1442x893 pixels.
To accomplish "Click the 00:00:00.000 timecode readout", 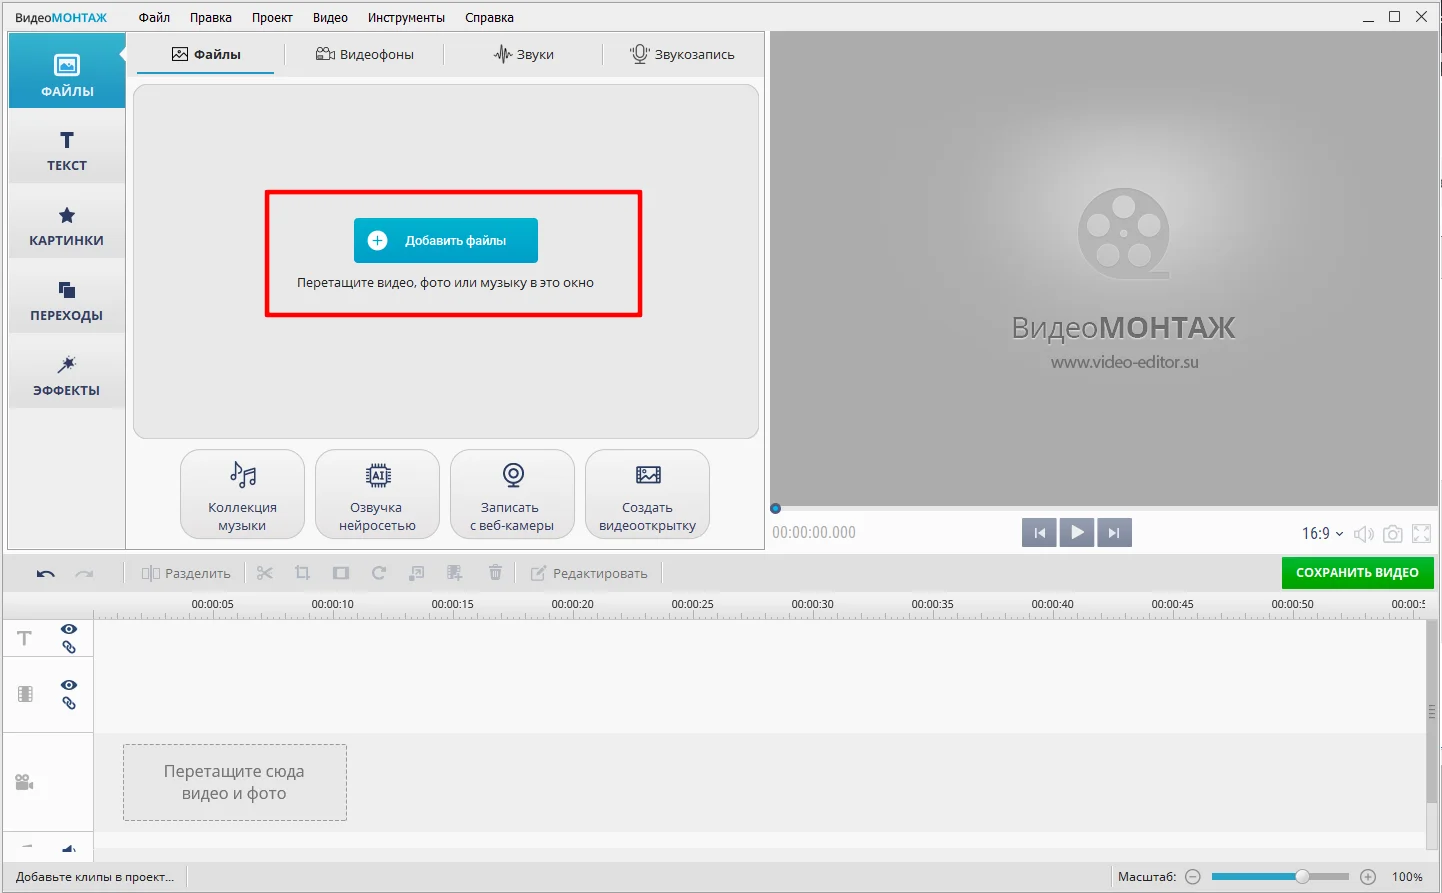I will coord(814,533).
